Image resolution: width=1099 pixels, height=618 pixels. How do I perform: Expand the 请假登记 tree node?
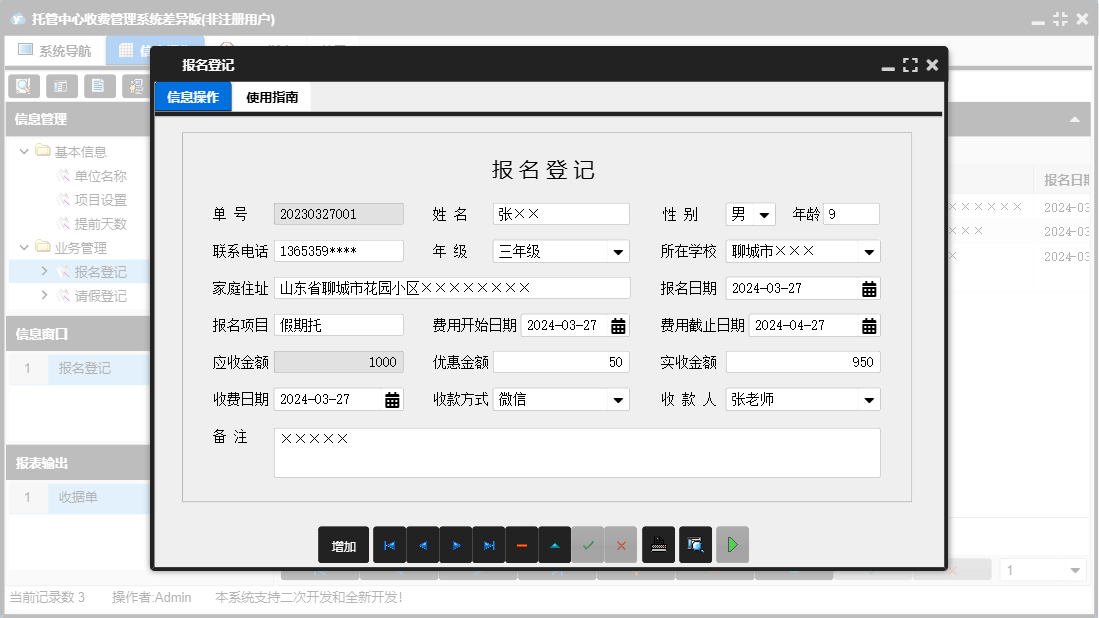click(x=45, y=296)
